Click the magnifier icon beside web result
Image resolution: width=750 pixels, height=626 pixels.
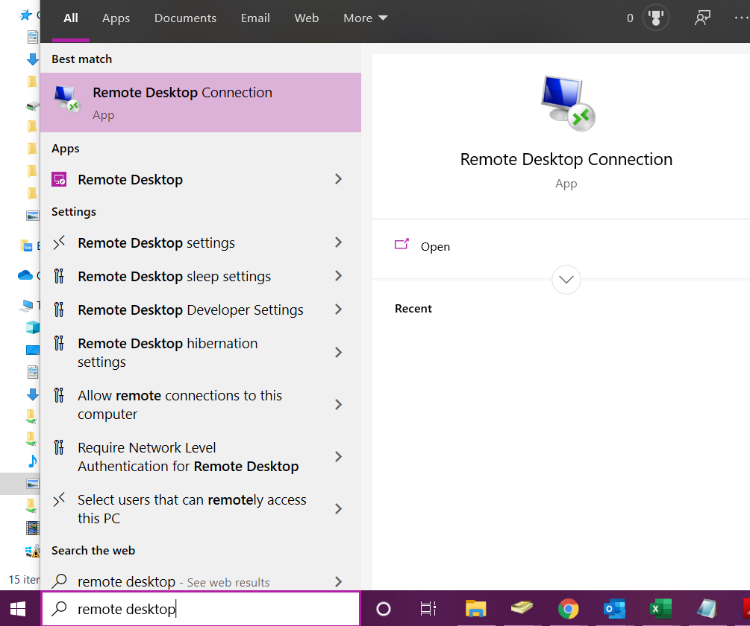click(59, 581)
